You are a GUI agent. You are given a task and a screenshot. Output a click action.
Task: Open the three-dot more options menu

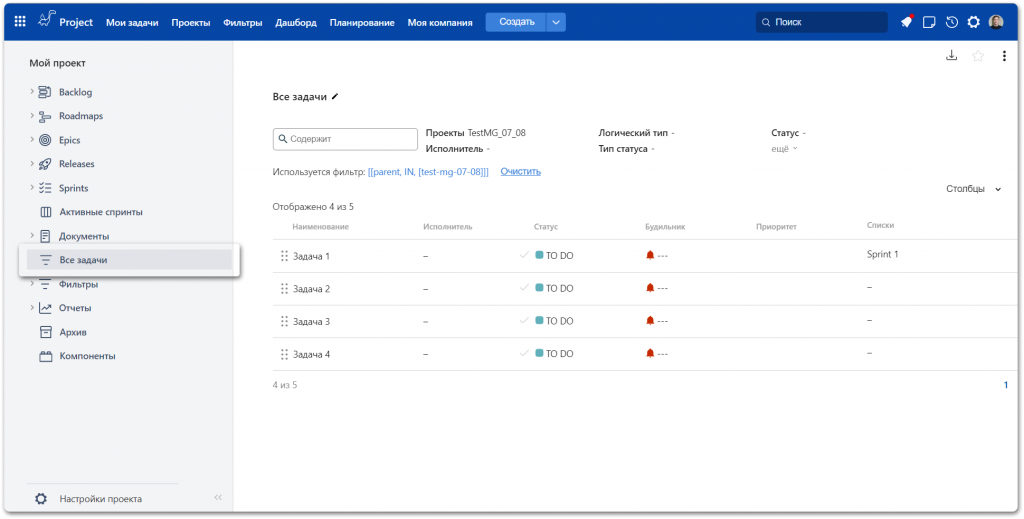click(1004, 56)
